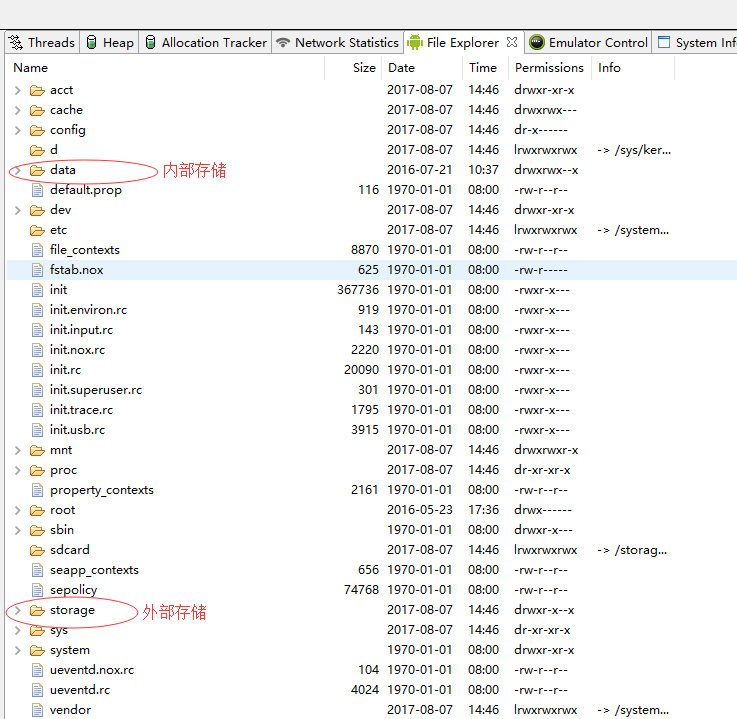Expand the mnt folder
The width and height of the screenshot is (737, 719).
click(18, 451)
